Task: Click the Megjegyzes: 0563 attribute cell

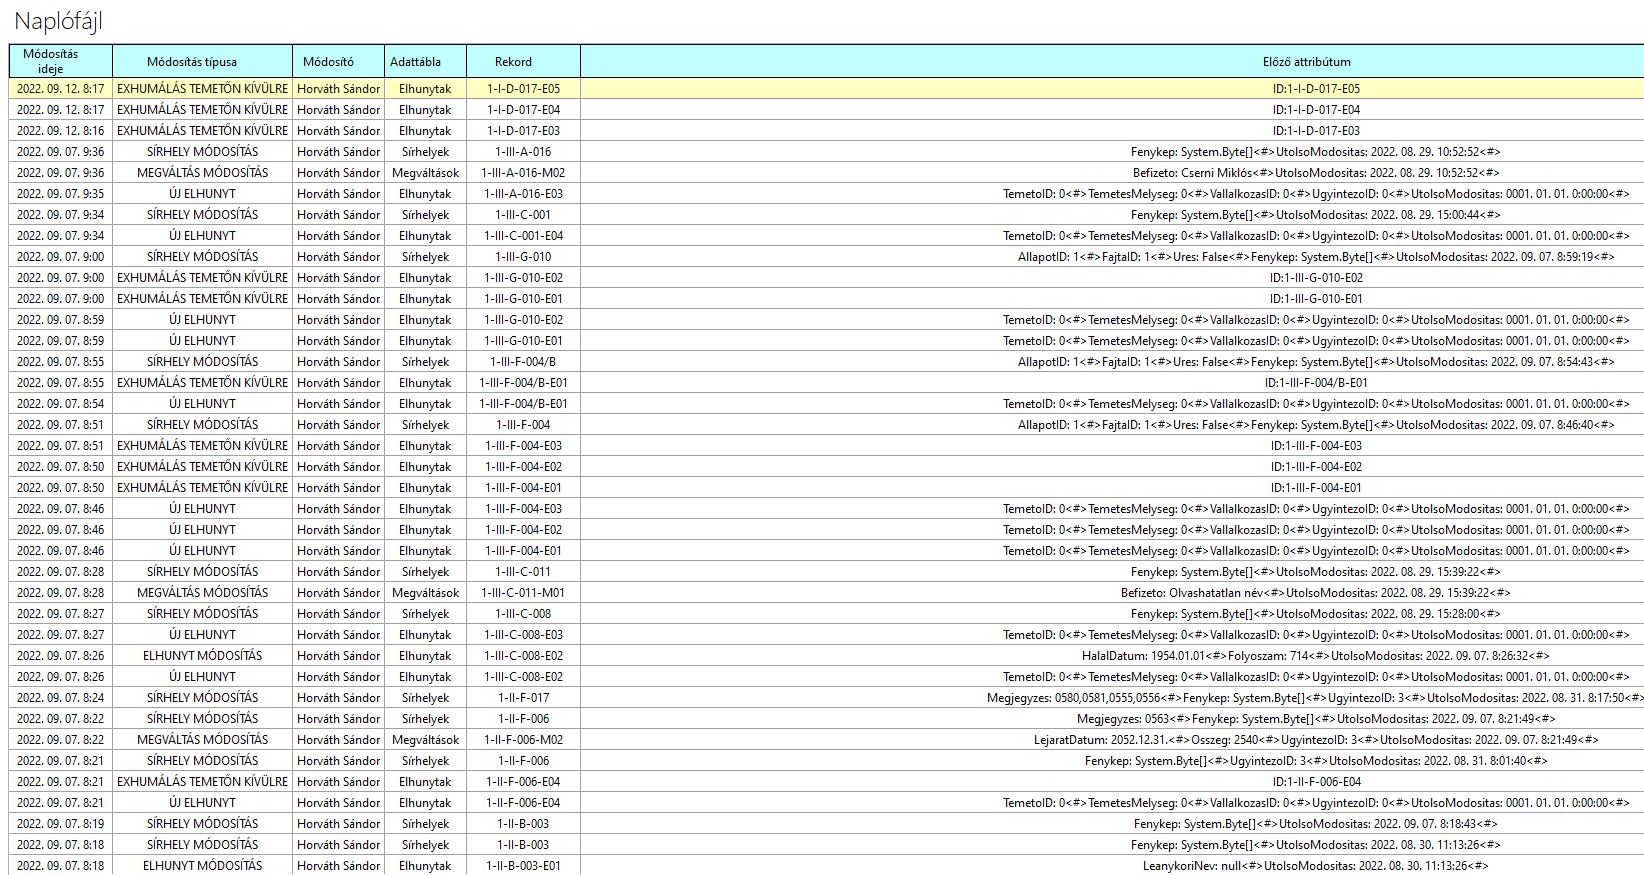Action: pyautogui.click(x=1315, y=719)
